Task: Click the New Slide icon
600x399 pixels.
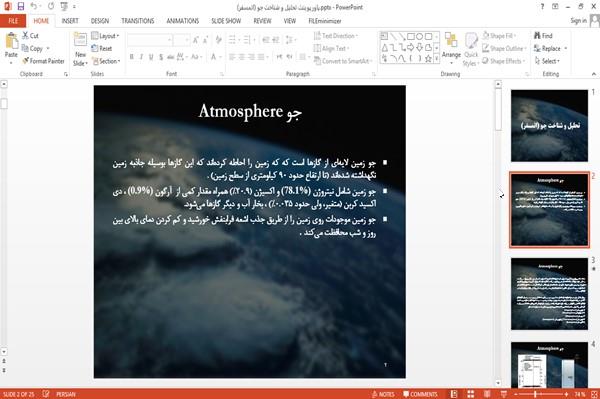Action: pos(80,40)
